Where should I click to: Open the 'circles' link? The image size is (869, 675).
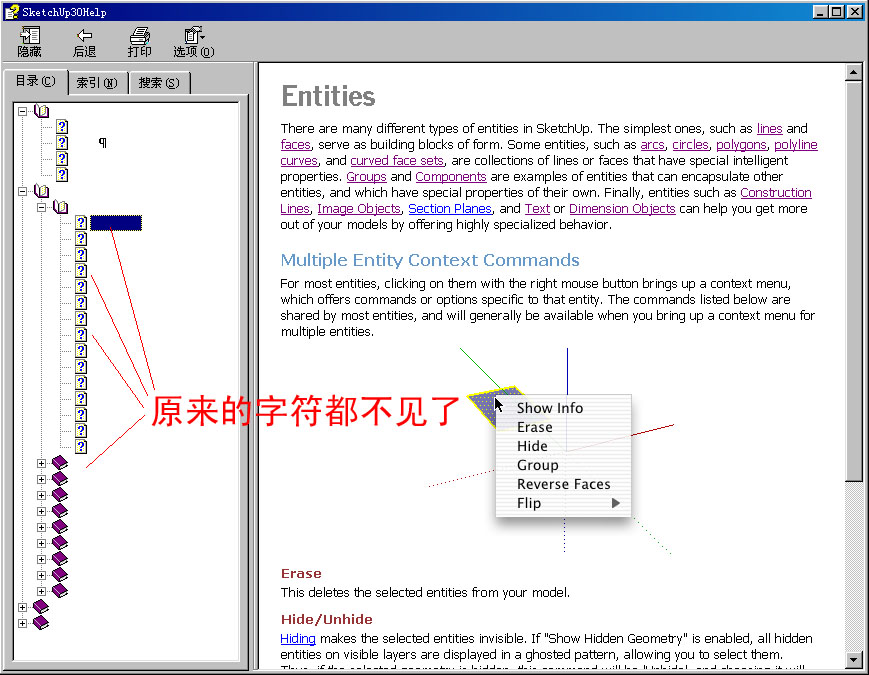pyautogui.click(x=691, y=145)
